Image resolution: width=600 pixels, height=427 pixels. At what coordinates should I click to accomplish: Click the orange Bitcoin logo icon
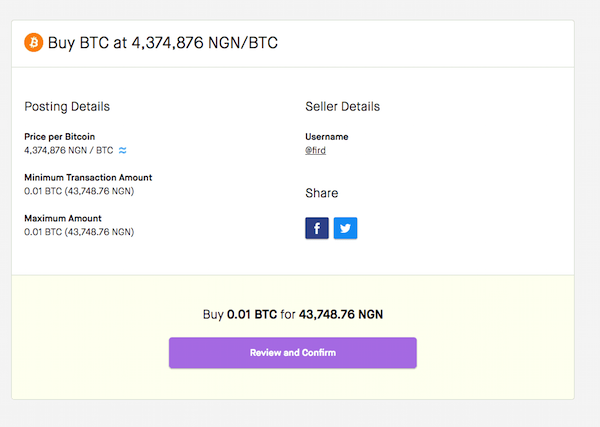(34, 42)
